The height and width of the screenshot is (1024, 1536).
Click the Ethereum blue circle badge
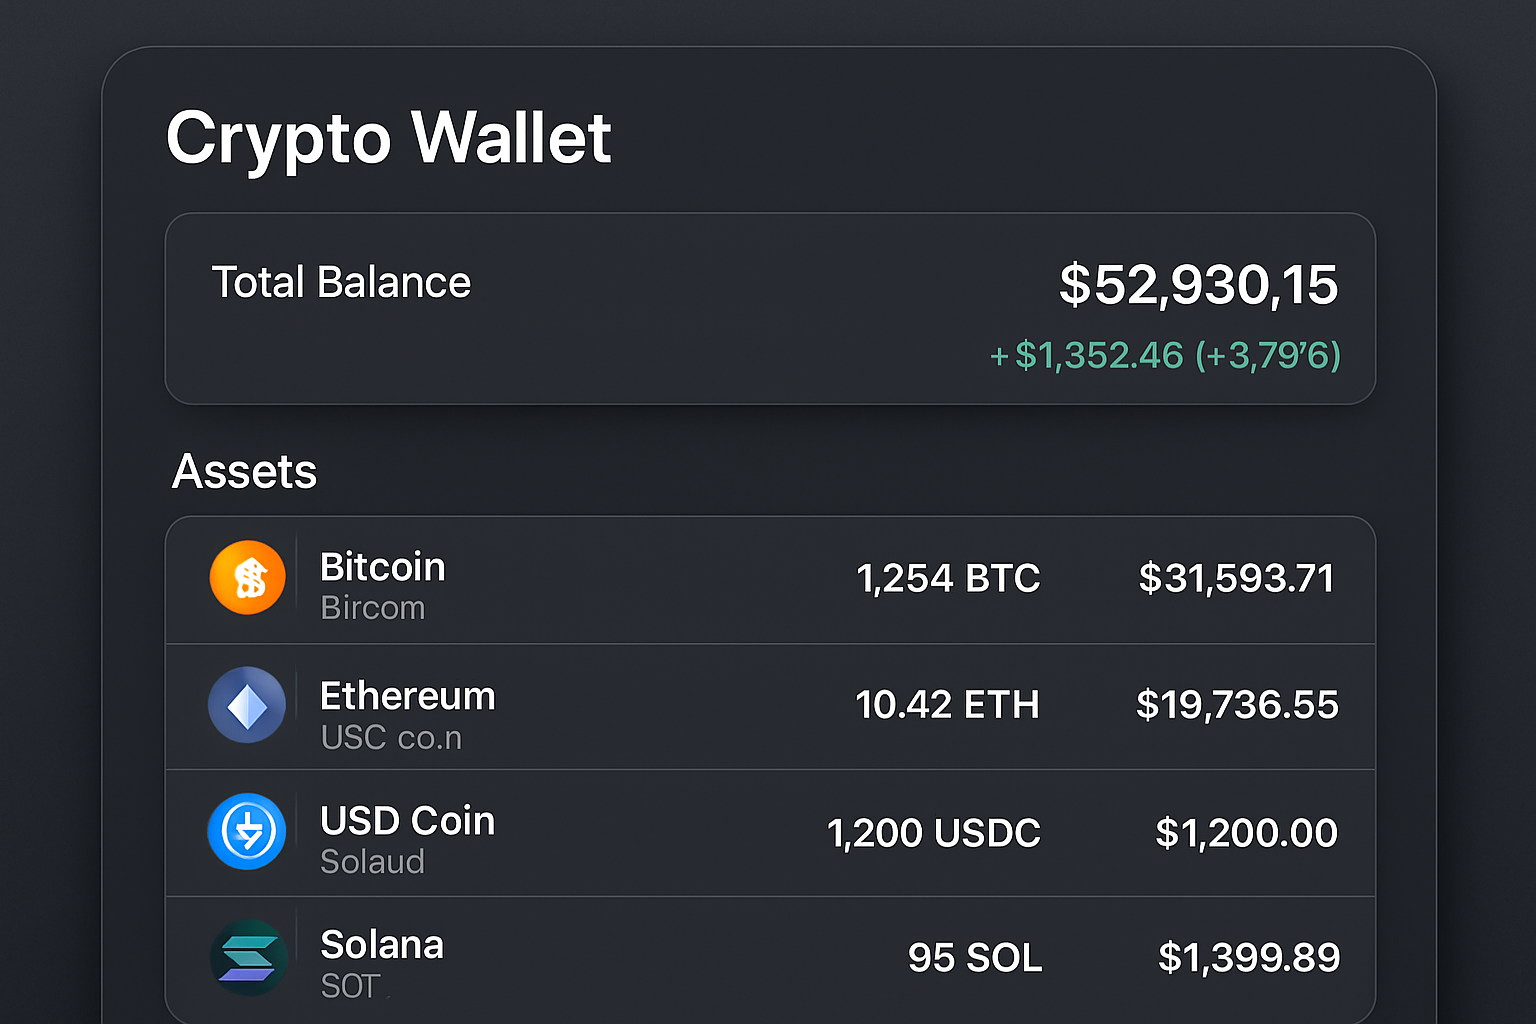click(x=246, y=705)
